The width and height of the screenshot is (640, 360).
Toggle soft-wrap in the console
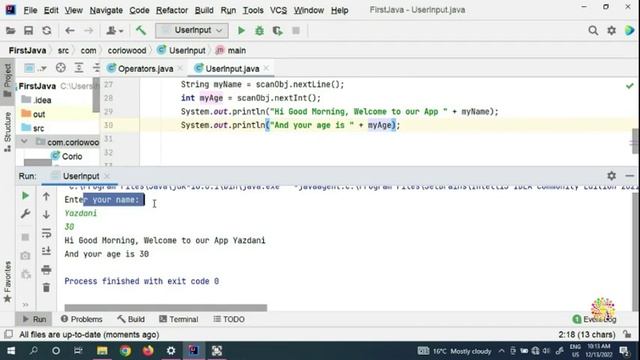click(x=46, y=233)
